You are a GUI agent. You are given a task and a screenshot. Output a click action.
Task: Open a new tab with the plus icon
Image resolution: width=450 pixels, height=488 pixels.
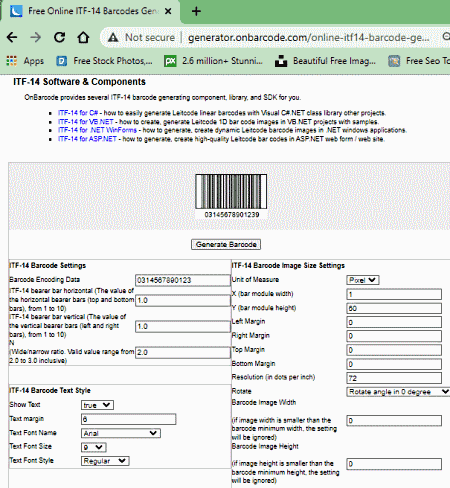[196, 11]
